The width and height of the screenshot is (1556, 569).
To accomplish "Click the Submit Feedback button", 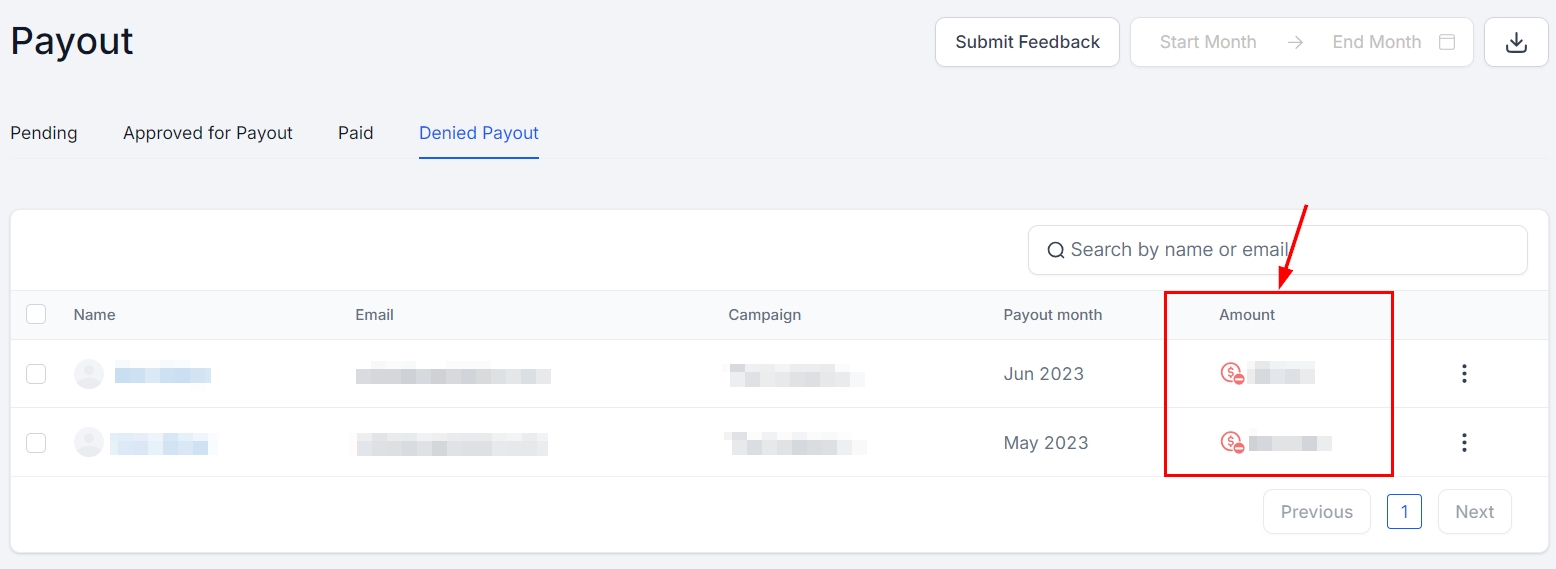I will (x=1027, y=42).
